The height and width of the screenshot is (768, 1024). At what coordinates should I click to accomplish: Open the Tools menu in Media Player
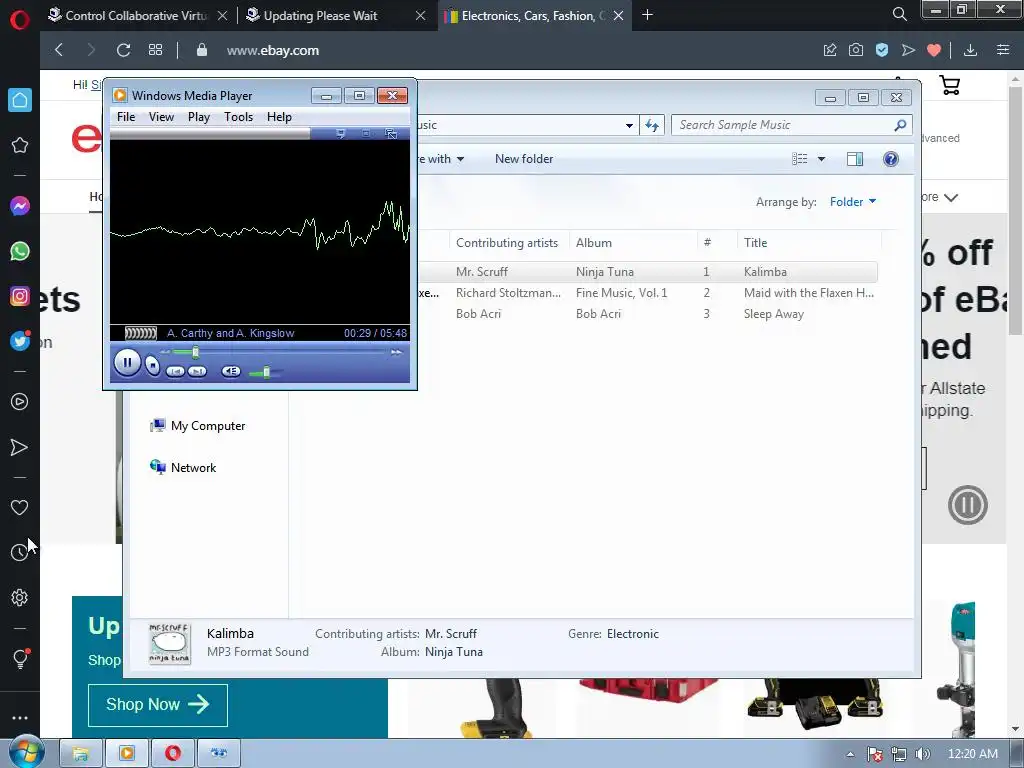click(238, 117)
